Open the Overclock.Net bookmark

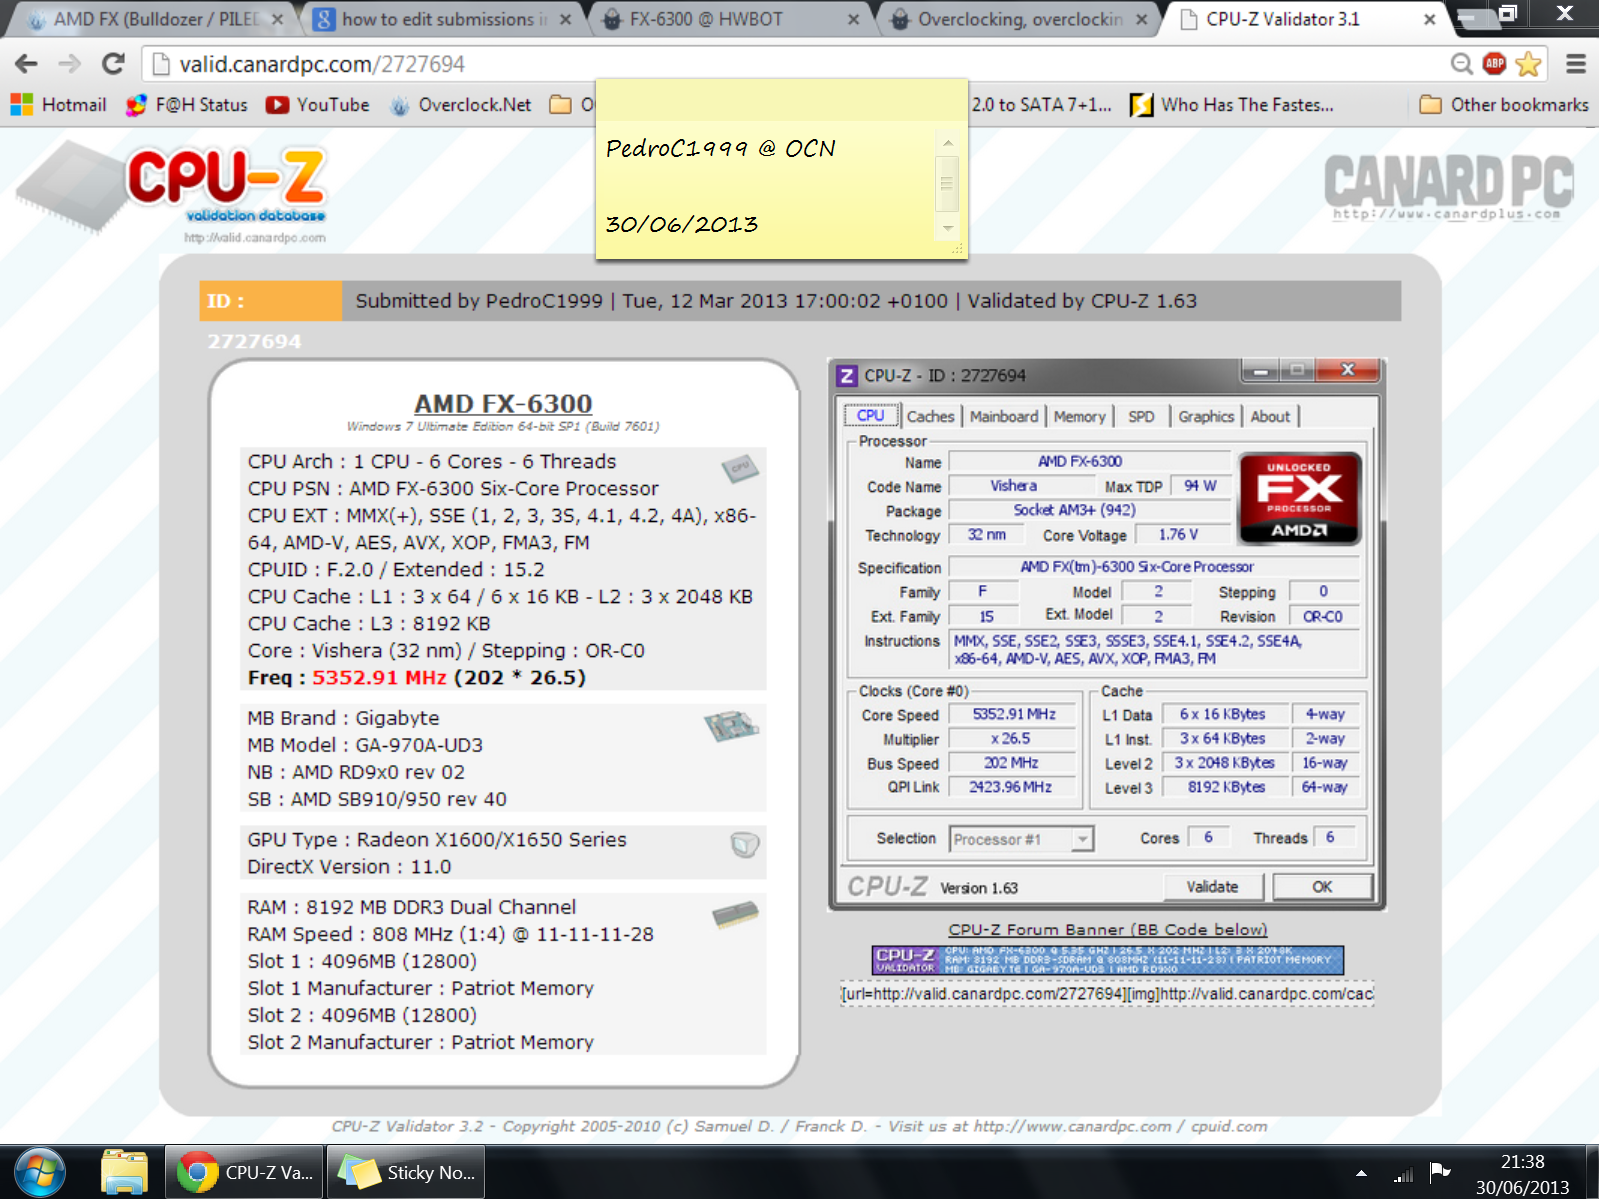coord(461,105)
